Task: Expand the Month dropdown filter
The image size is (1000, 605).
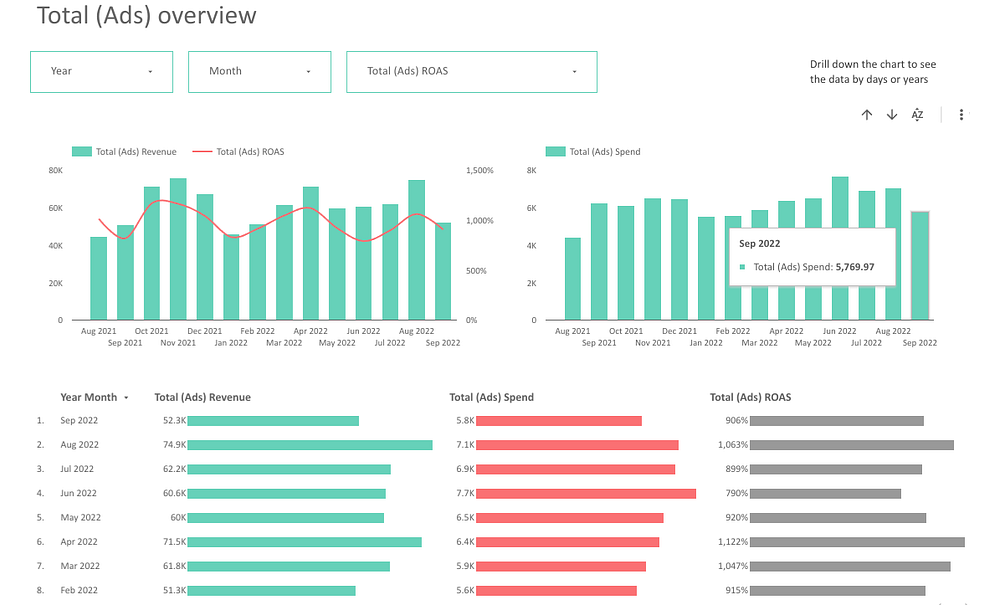Action: [260, 71]
